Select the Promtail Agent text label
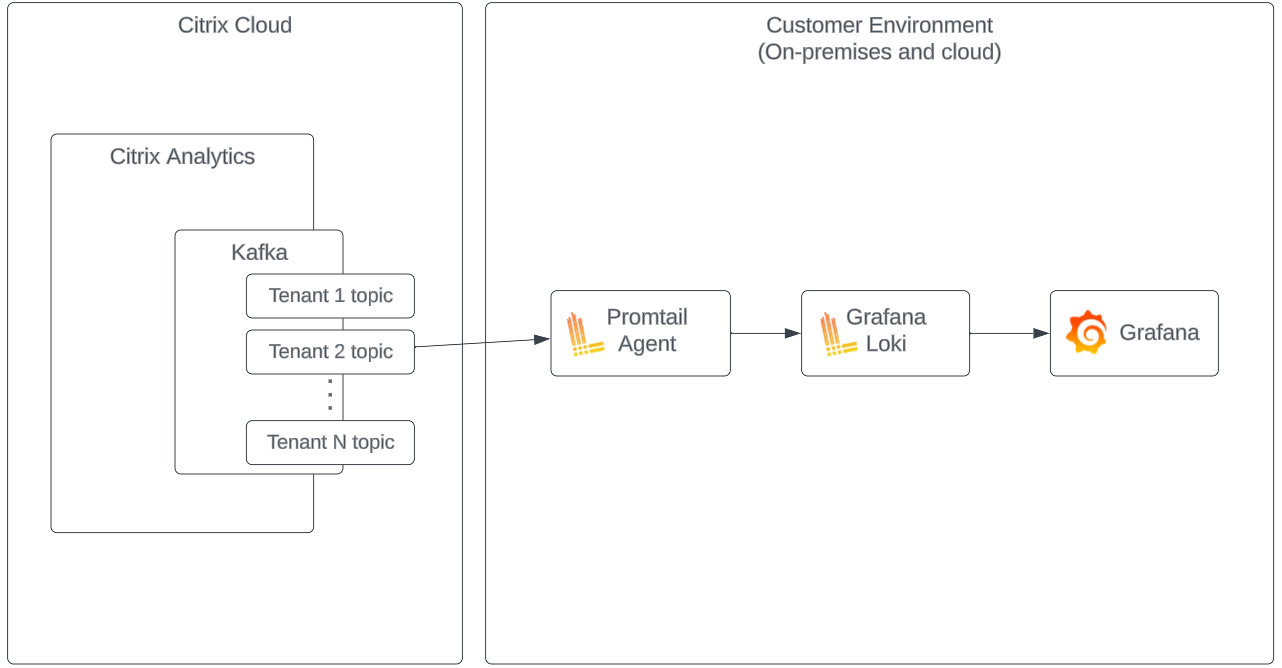 point(647,331)
